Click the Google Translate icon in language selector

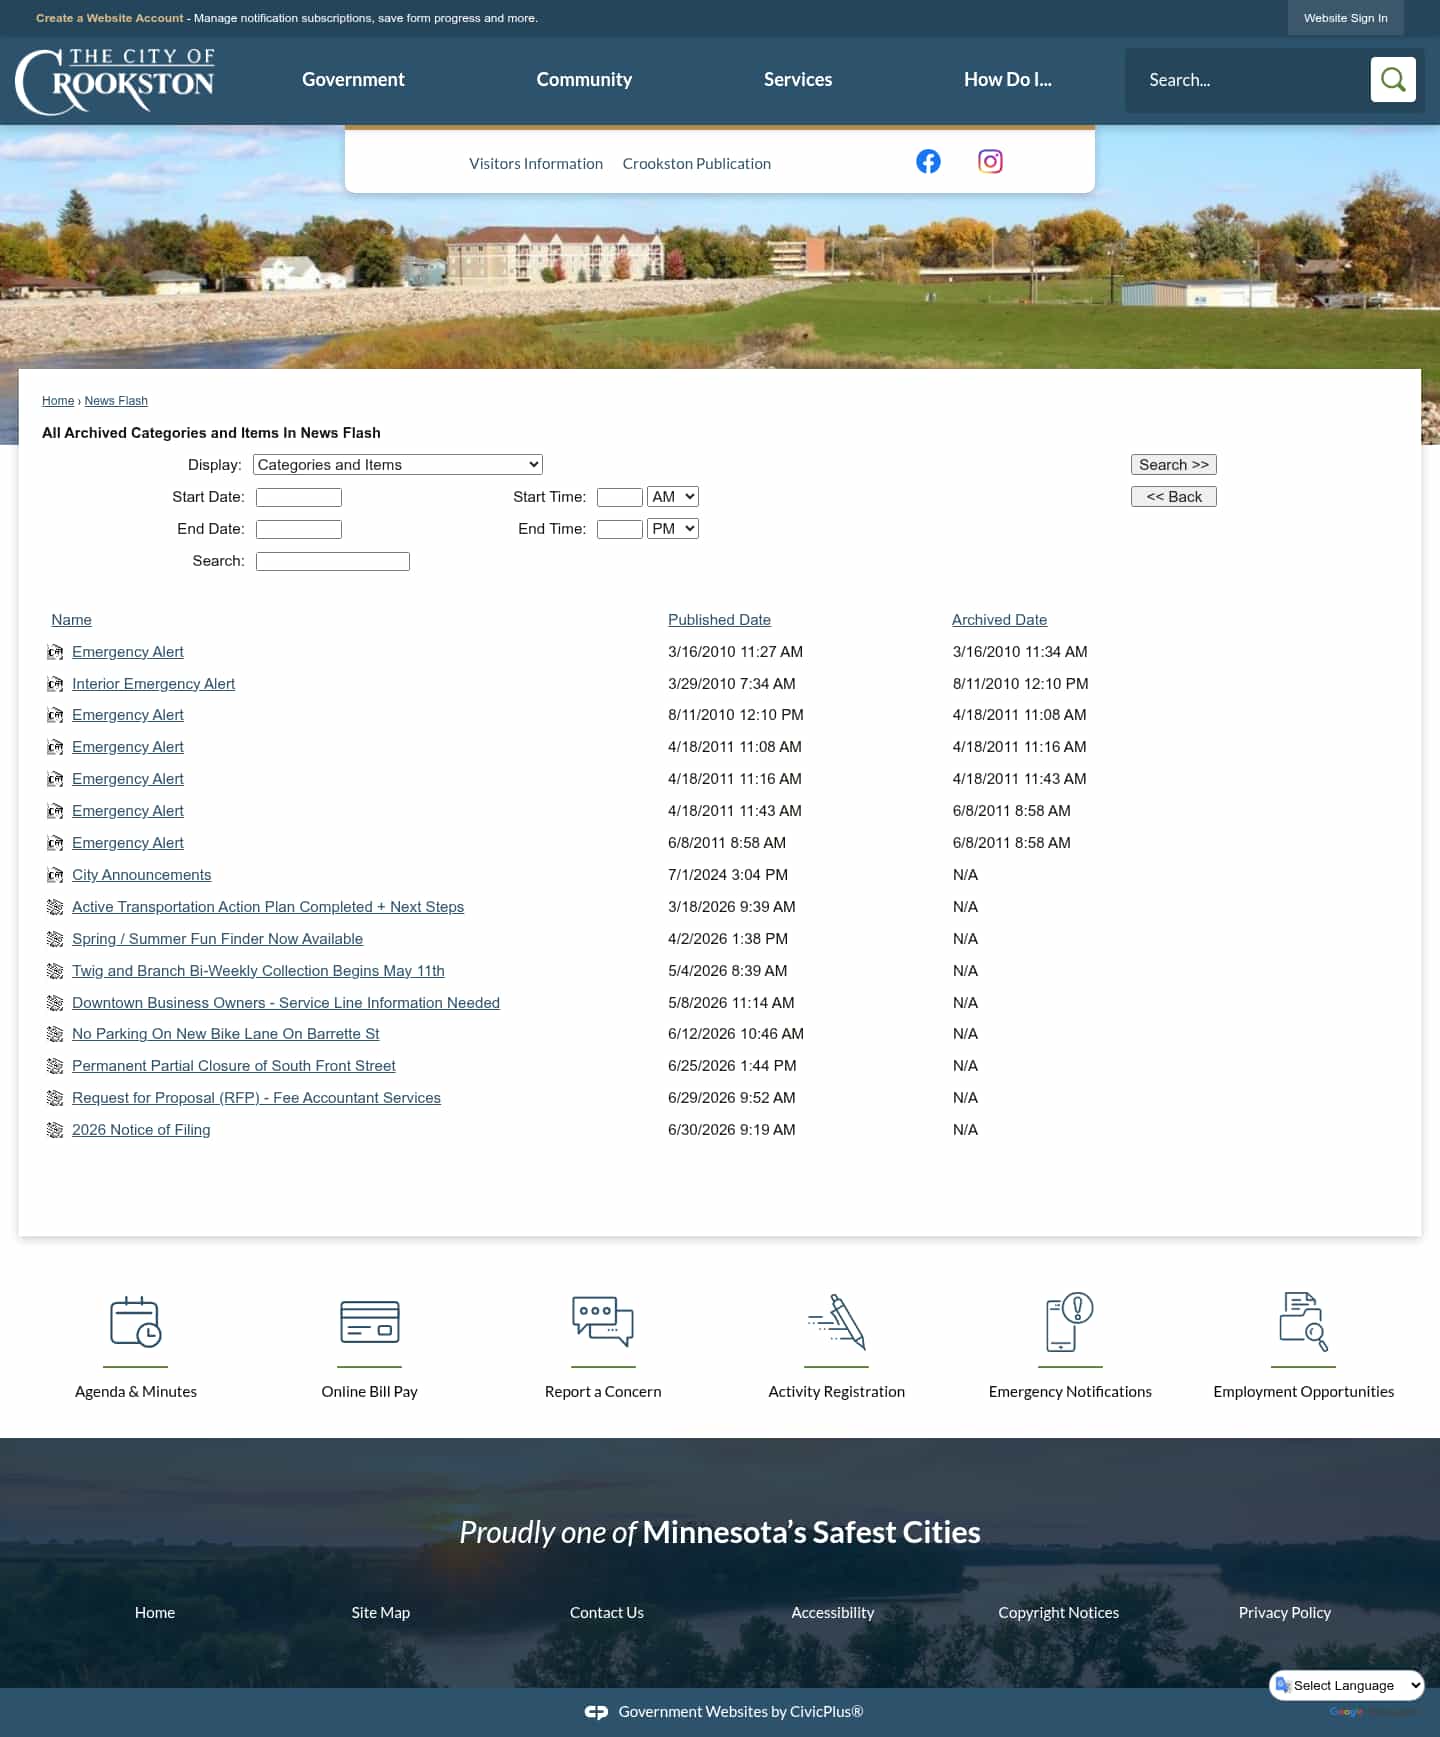click(x=1283, y=1685)
